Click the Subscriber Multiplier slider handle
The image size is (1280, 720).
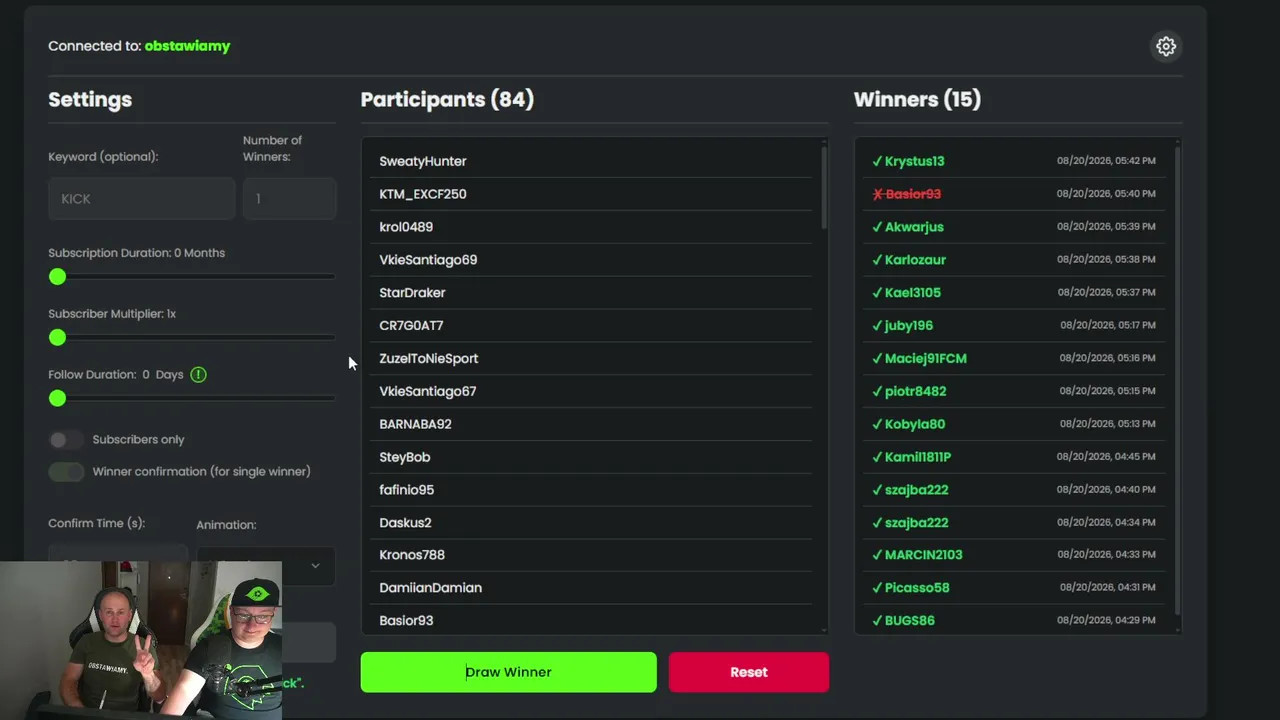click(x=57, y=338)
